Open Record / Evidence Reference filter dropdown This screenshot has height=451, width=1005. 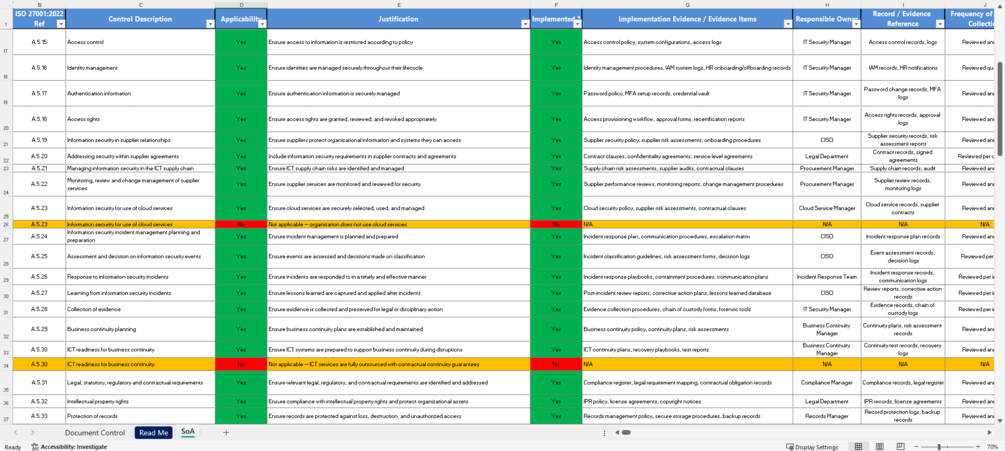pos(940,24)
